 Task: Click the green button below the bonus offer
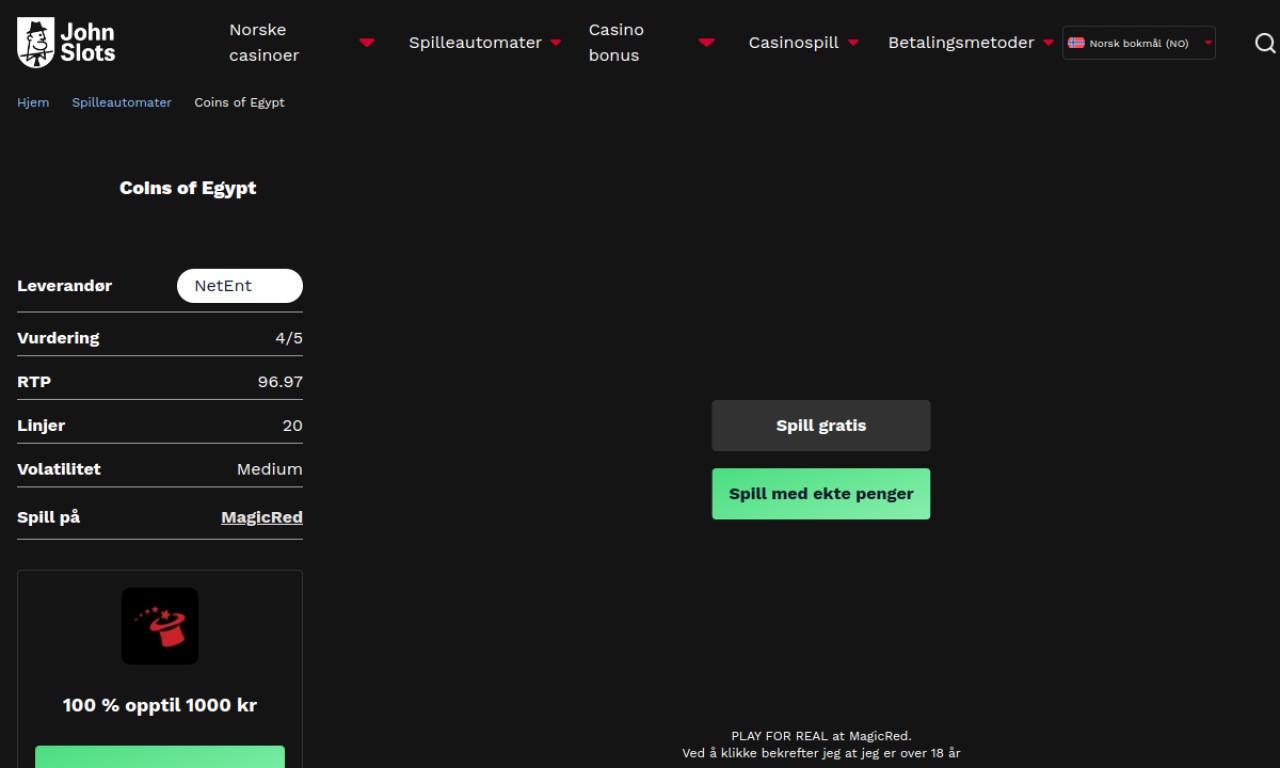click(x=160, y=756)
